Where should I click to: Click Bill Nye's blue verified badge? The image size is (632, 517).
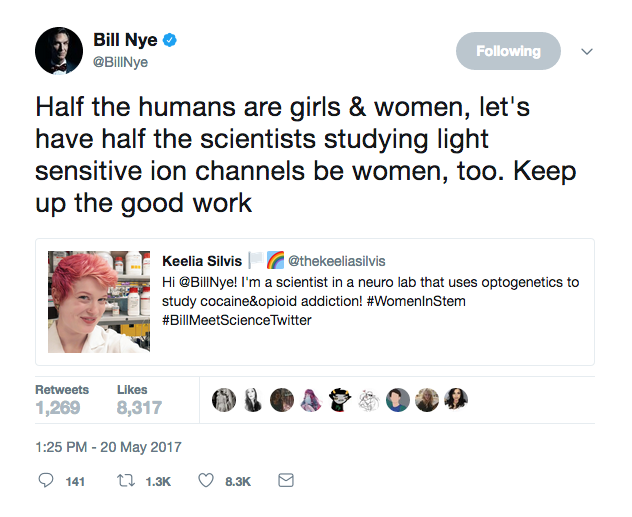click(171, 41)
